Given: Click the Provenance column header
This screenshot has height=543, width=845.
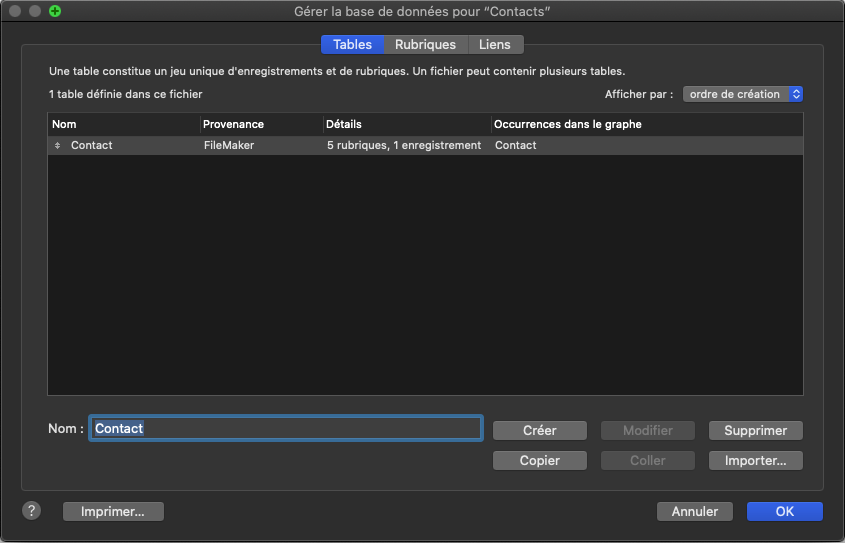Looking at the screenshot, I should (x=260, y=124).
